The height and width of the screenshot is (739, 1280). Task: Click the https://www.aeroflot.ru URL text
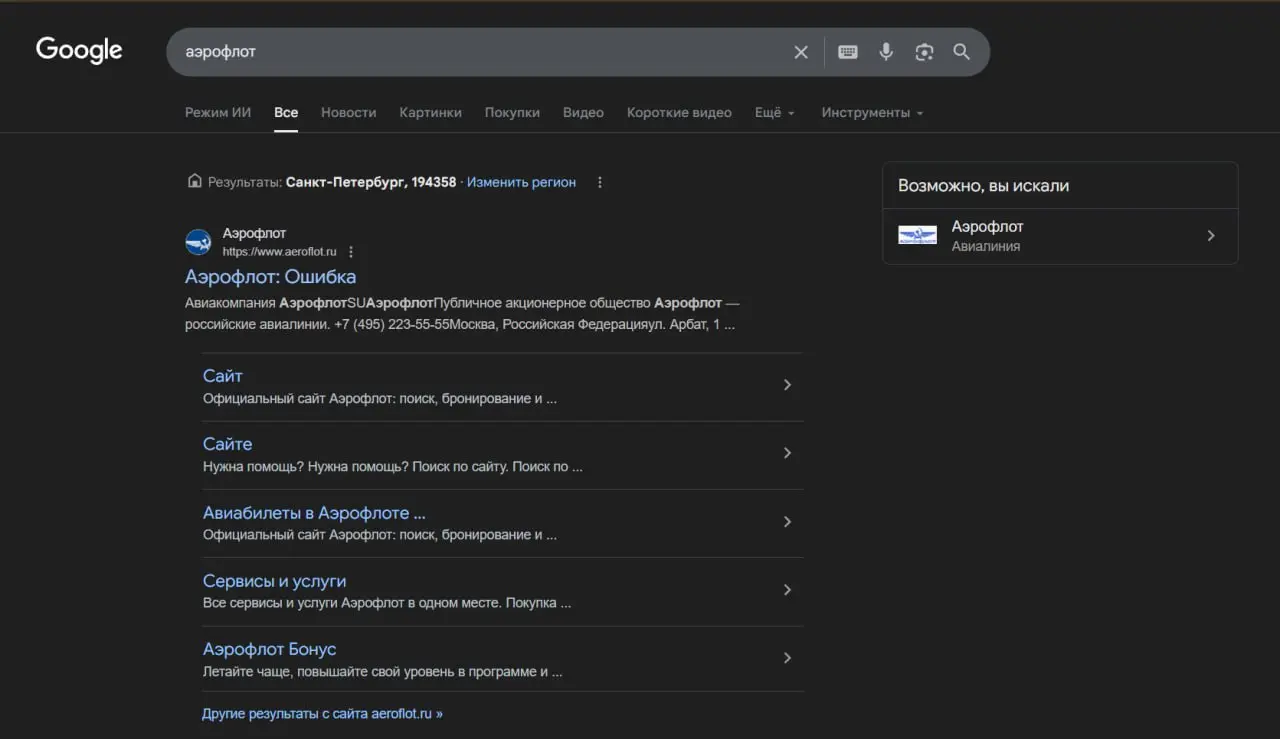coord(279,252)
